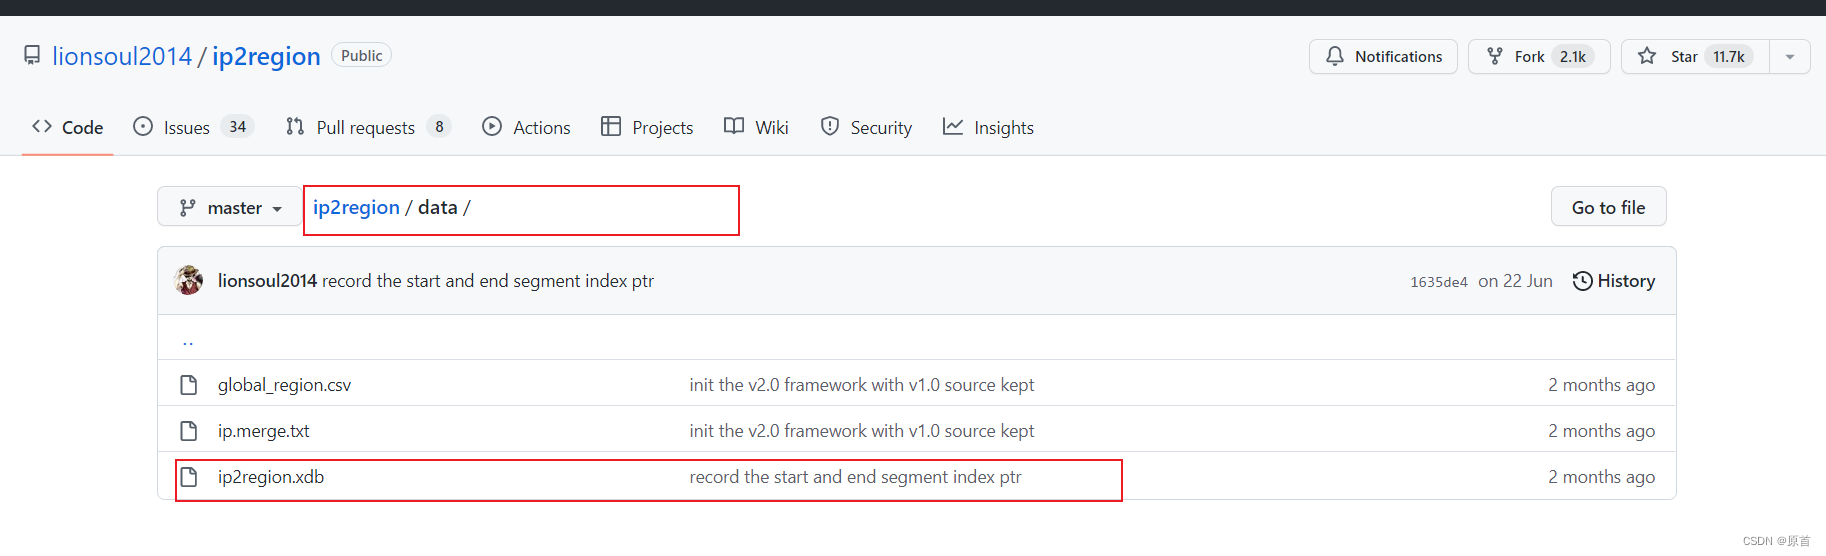Screen dimensions: 1826x556
Task: Open the commit message for ip2region.xdb
Action: coord(855,477)
